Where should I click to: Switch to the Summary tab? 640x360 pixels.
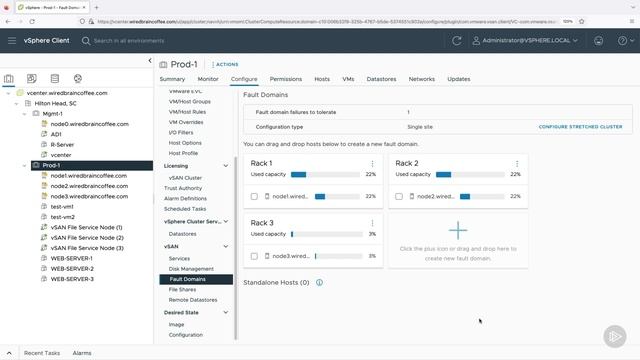[172, 79]
